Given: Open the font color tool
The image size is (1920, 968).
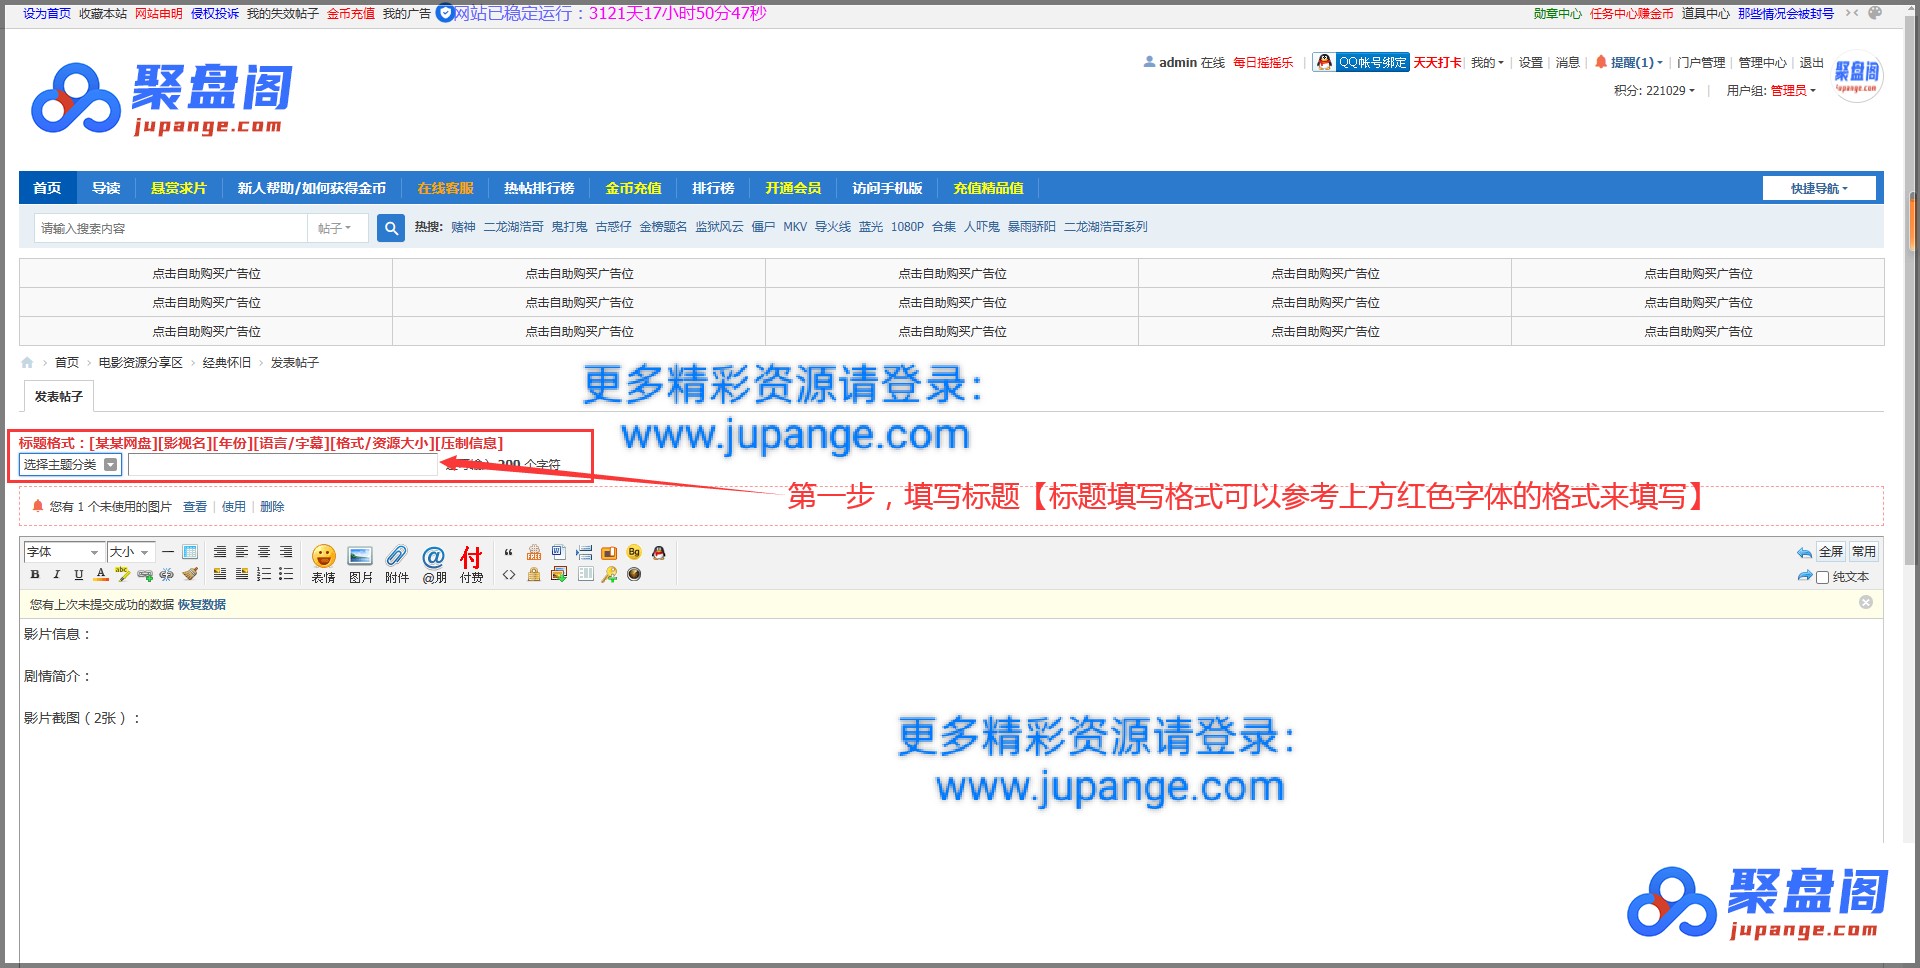Looking at the screenshot, I should click(x=101, y=574).
